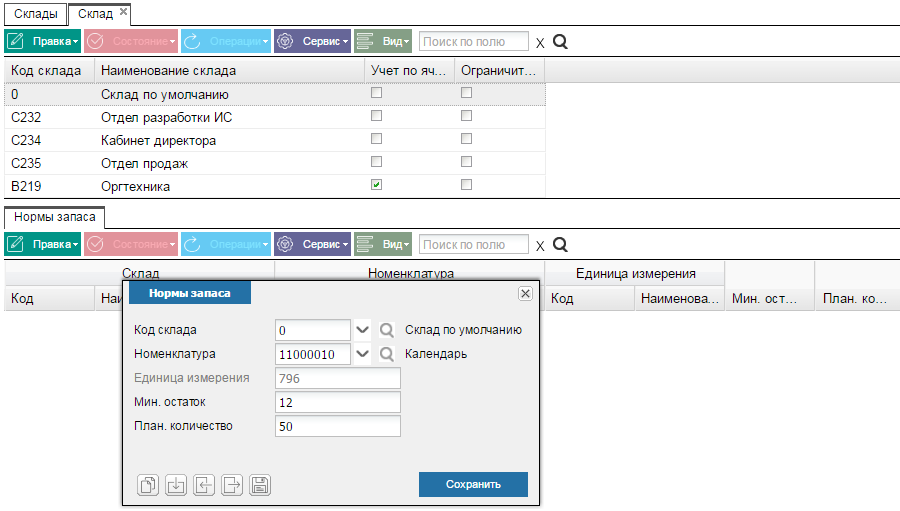Click the previous record arrow icon
The width and height of the screenshot is (900, 511).
(x=204, y=485)
